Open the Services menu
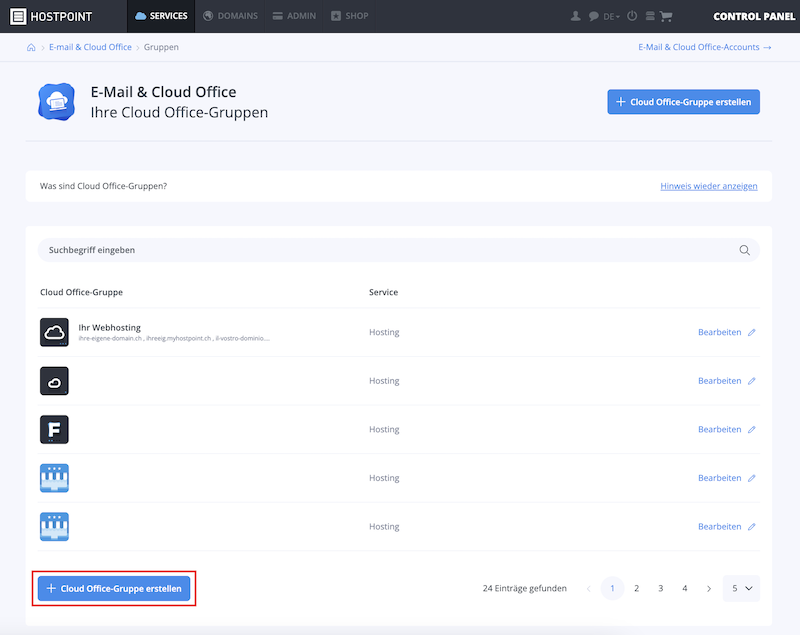Screen dimensions: 800x635 pyautogui.click(x=161, y=16)
